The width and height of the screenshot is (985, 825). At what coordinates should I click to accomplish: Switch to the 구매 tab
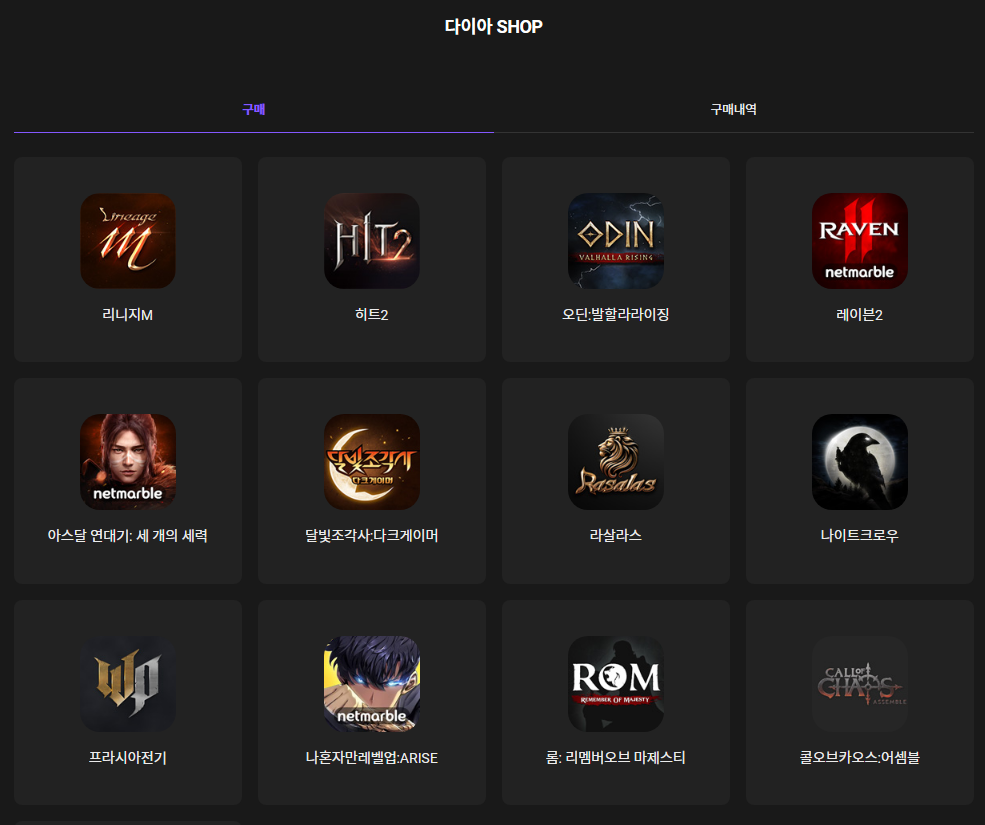pyautogui.click(x=254, y=109)
